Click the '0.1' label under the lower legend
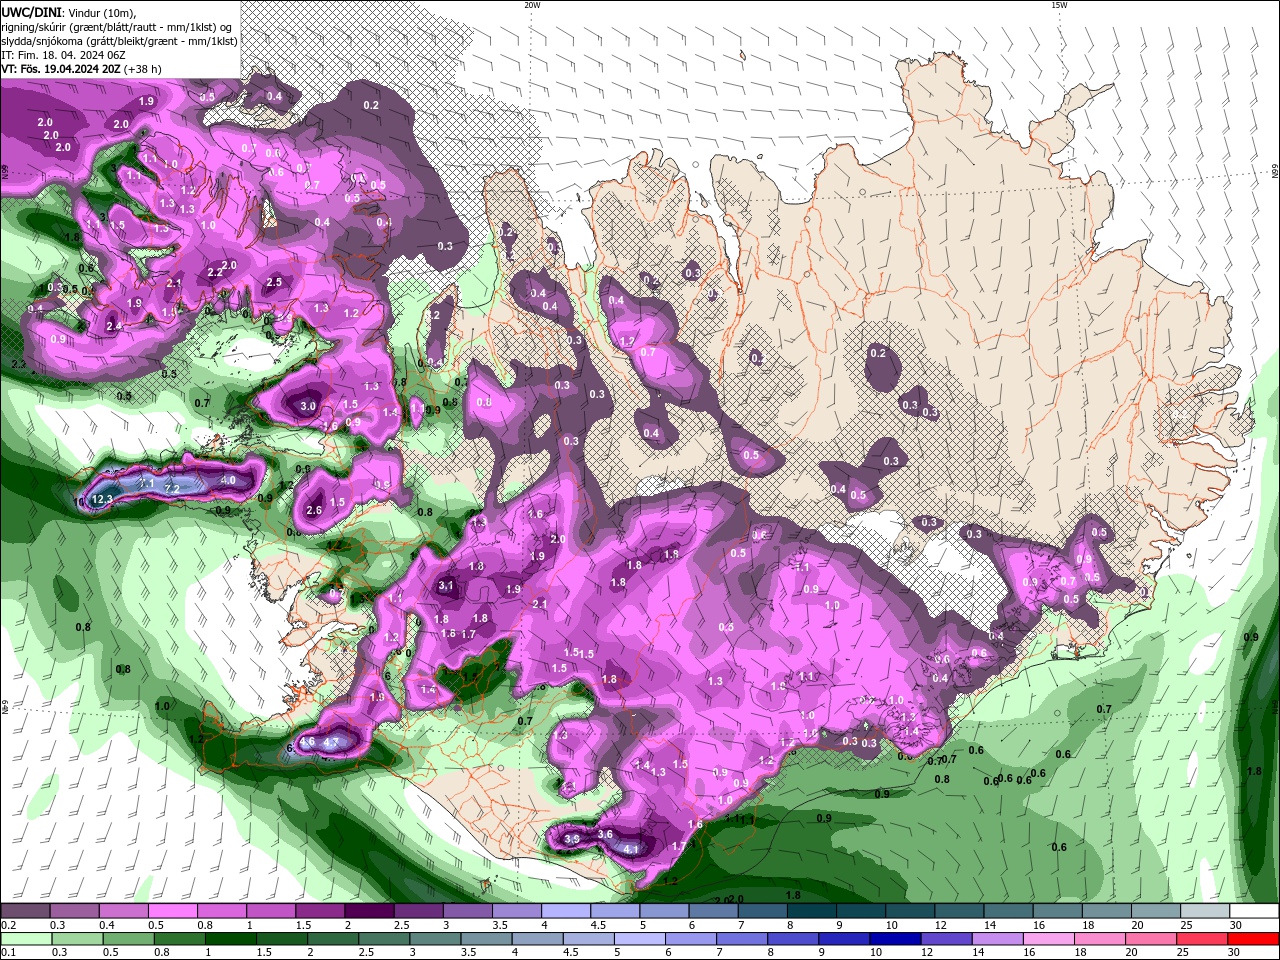Screen dimensions: 1280x960 click(x=7, y=952)
